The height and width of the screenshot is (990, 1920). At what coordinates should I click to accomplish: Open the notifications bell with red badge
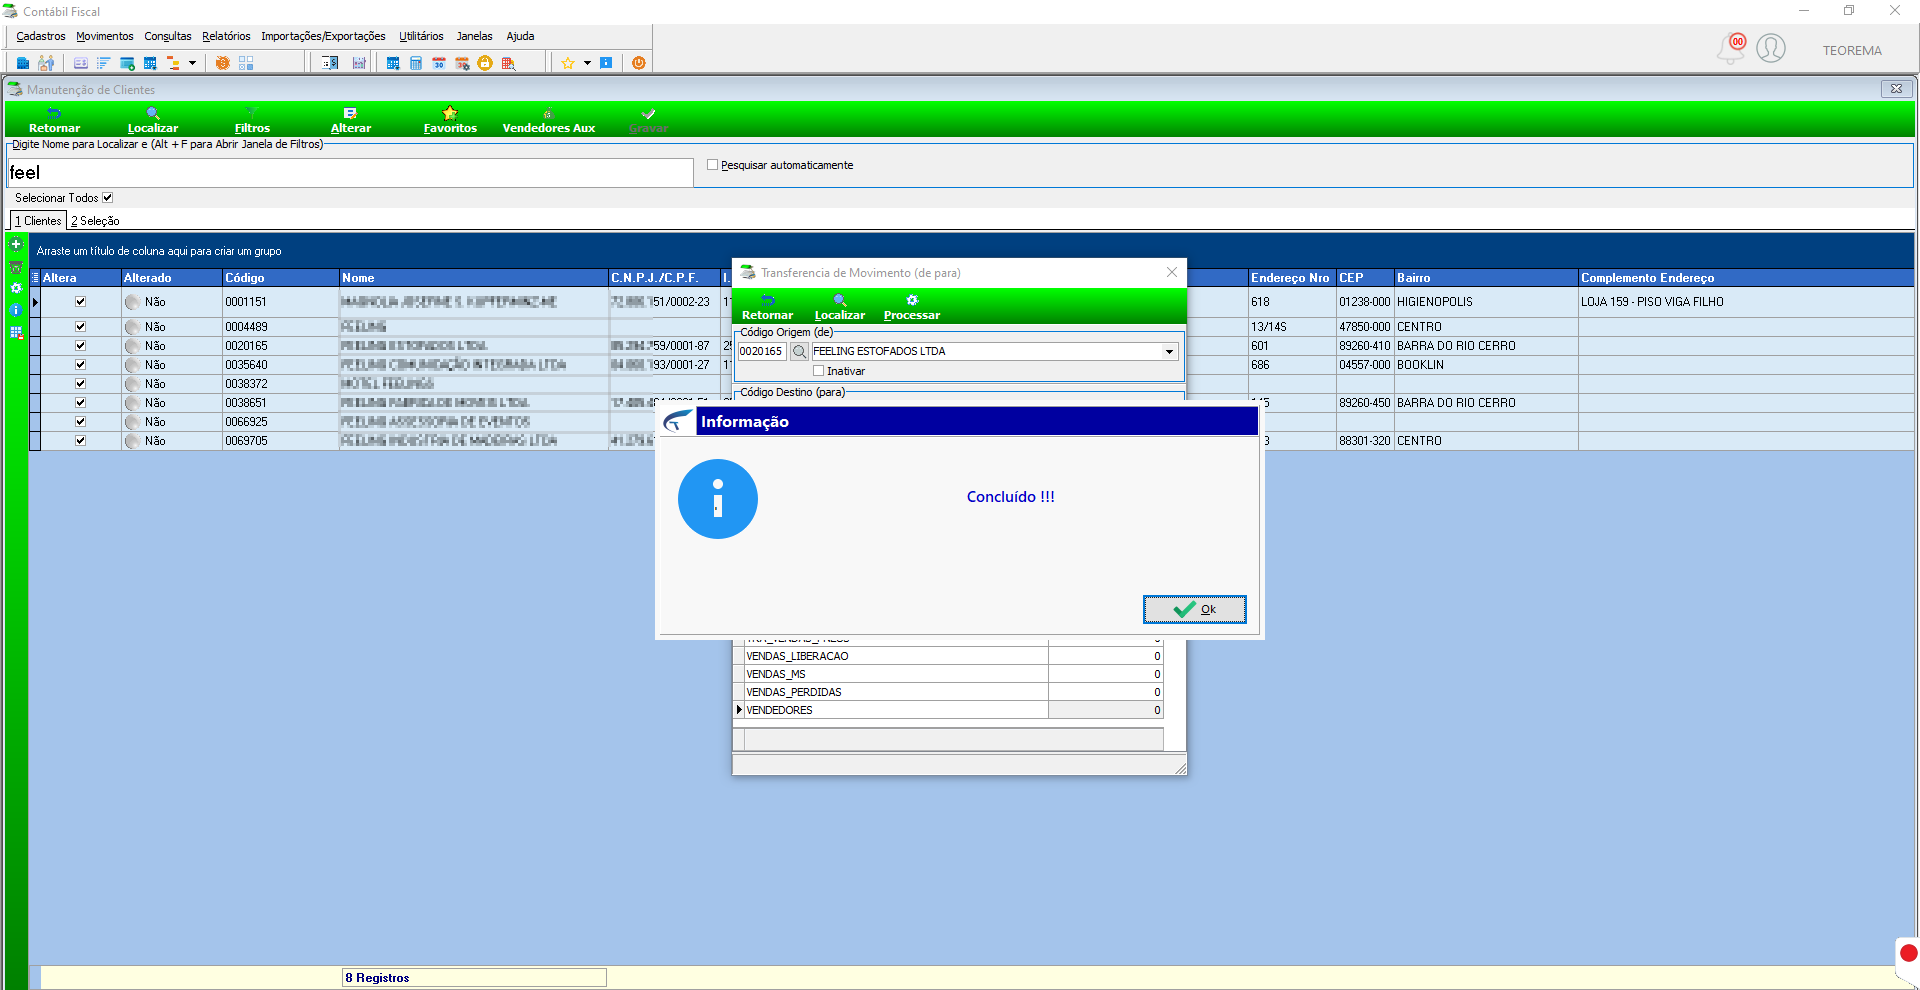pyautogui.click(x=1732, y=48)
